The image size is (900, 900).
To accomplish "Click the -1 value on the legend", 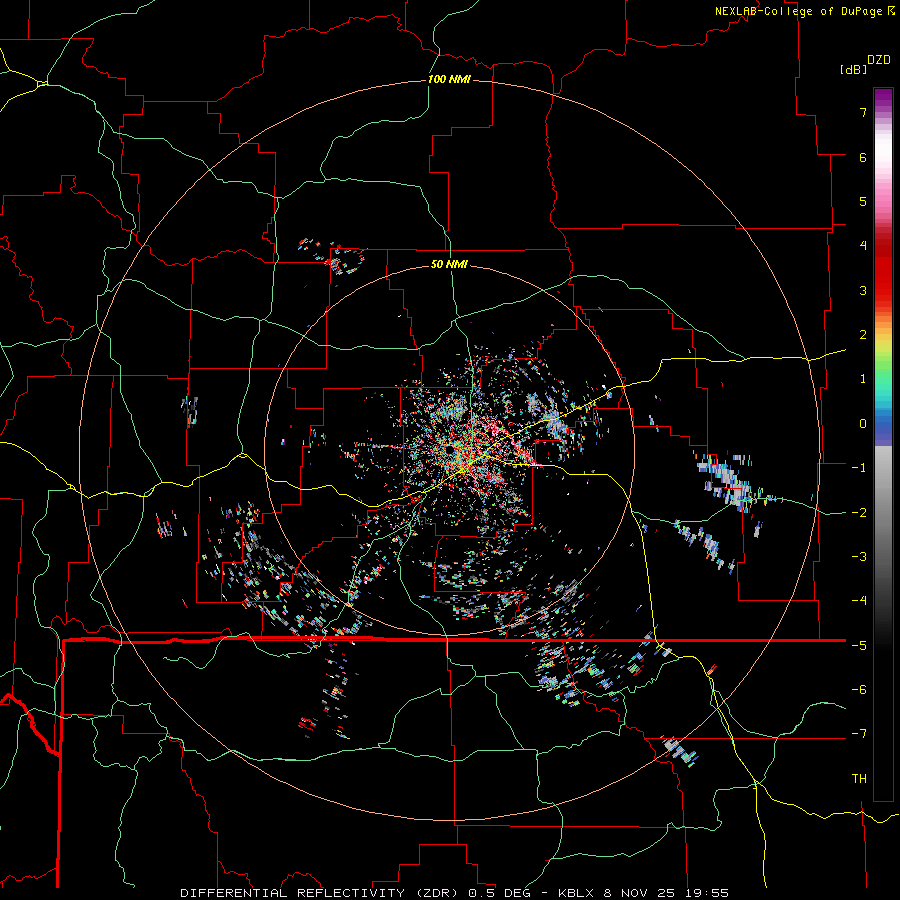I will pos(859,468).
